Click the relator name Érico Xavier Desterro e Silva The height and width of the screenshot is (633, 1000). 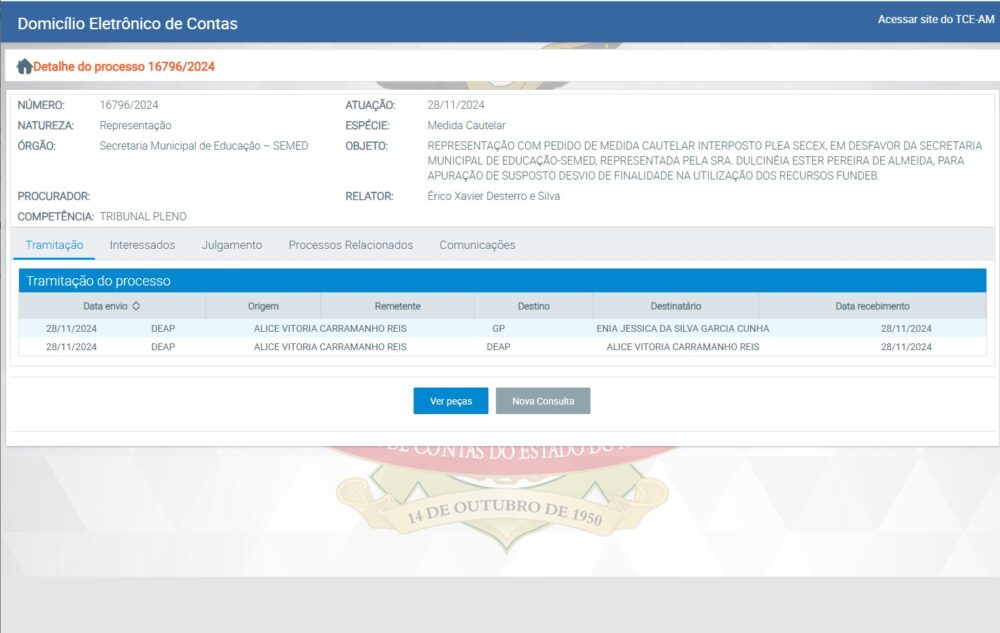click(x=493, y=196)
